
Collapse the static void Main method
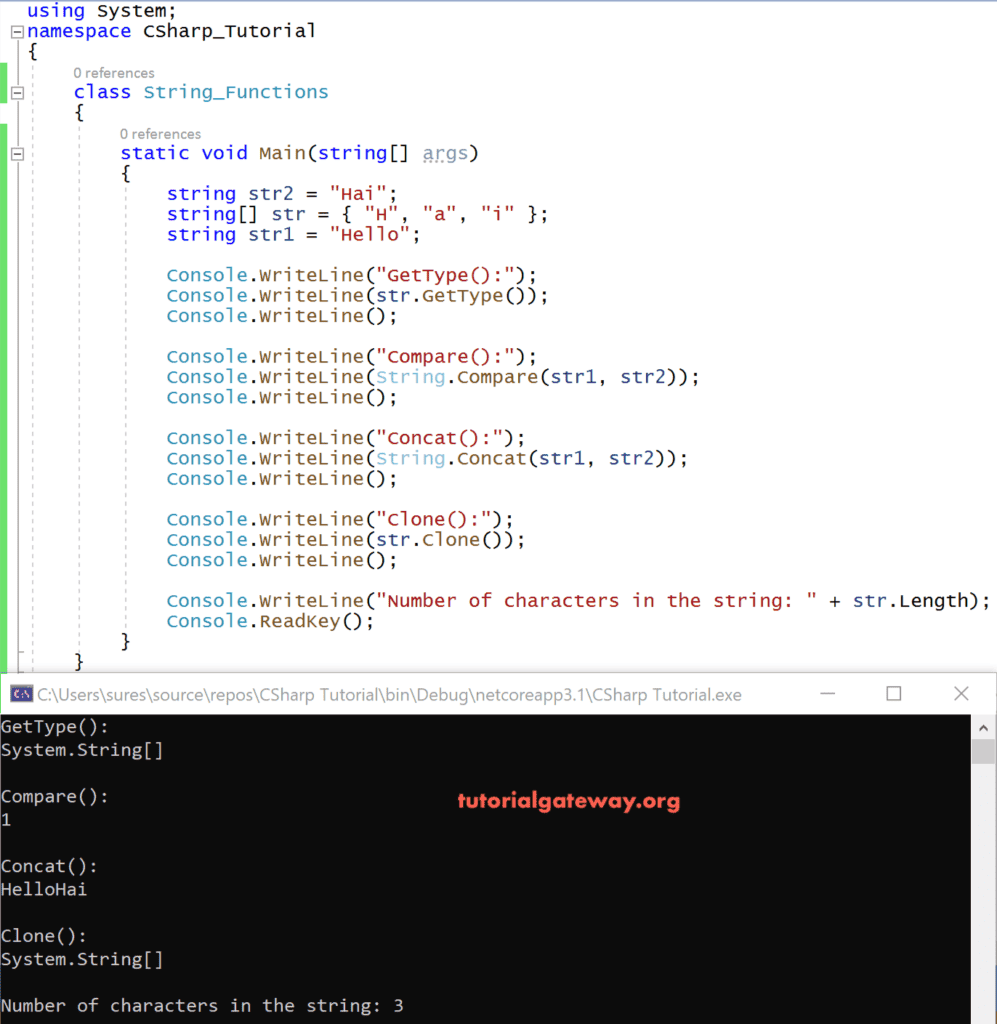[18, 154]
